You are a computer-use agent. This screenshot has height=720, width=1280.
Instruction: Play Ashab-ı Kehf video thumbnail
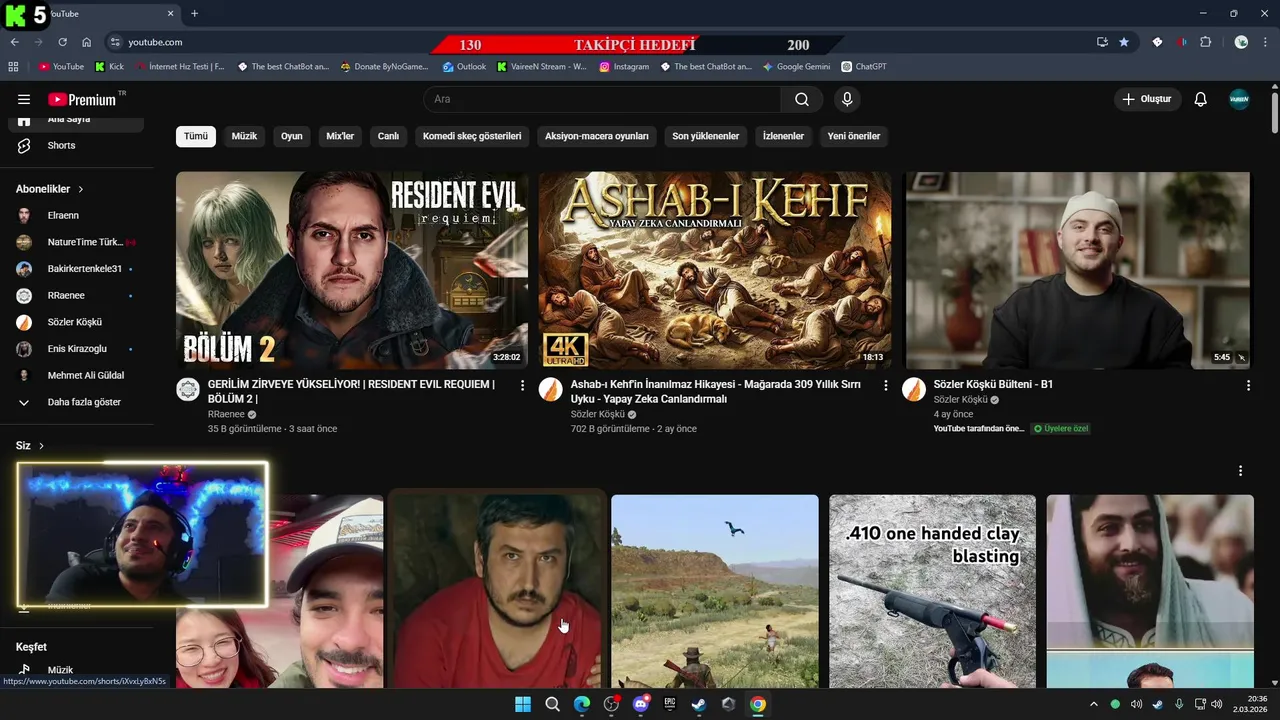pos(715,270)
